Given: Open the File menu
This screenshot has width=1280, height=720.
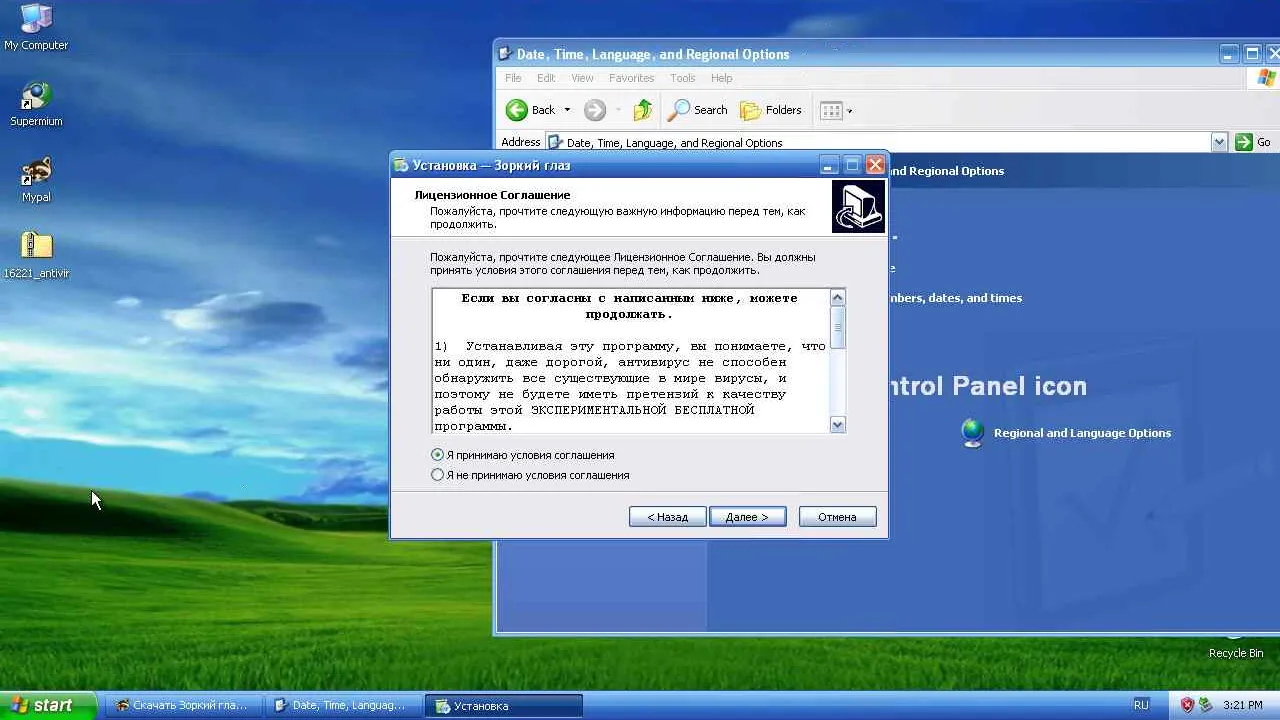Looking at the screenshot, I should (x=513, y=78).
